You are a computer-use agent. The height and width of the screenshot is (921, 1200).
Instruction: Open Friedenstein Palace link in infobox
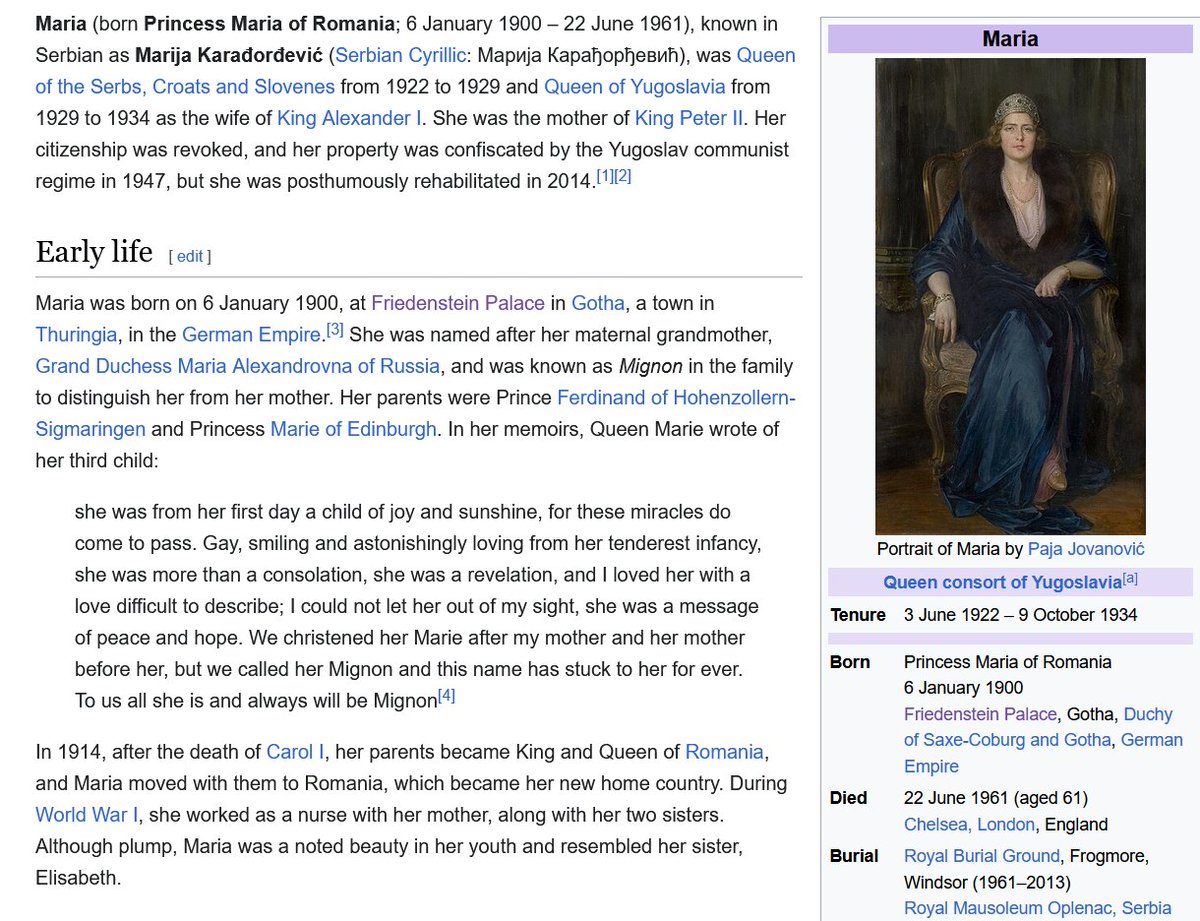pyautogui.click(x=980, y=714)
